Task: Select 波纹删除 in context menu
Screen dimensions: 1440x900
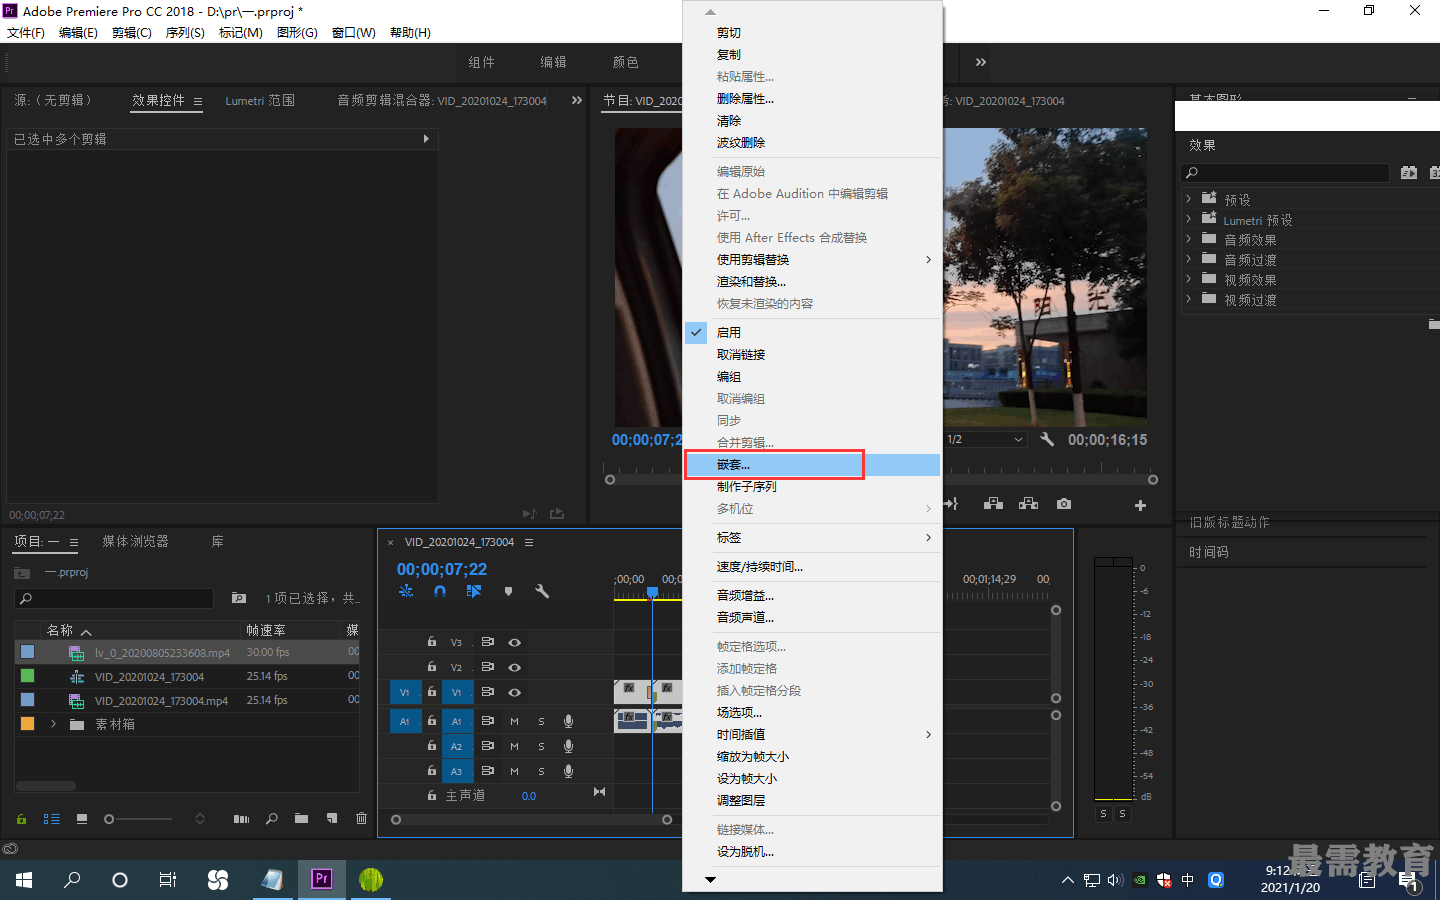Action: [812, 143]
